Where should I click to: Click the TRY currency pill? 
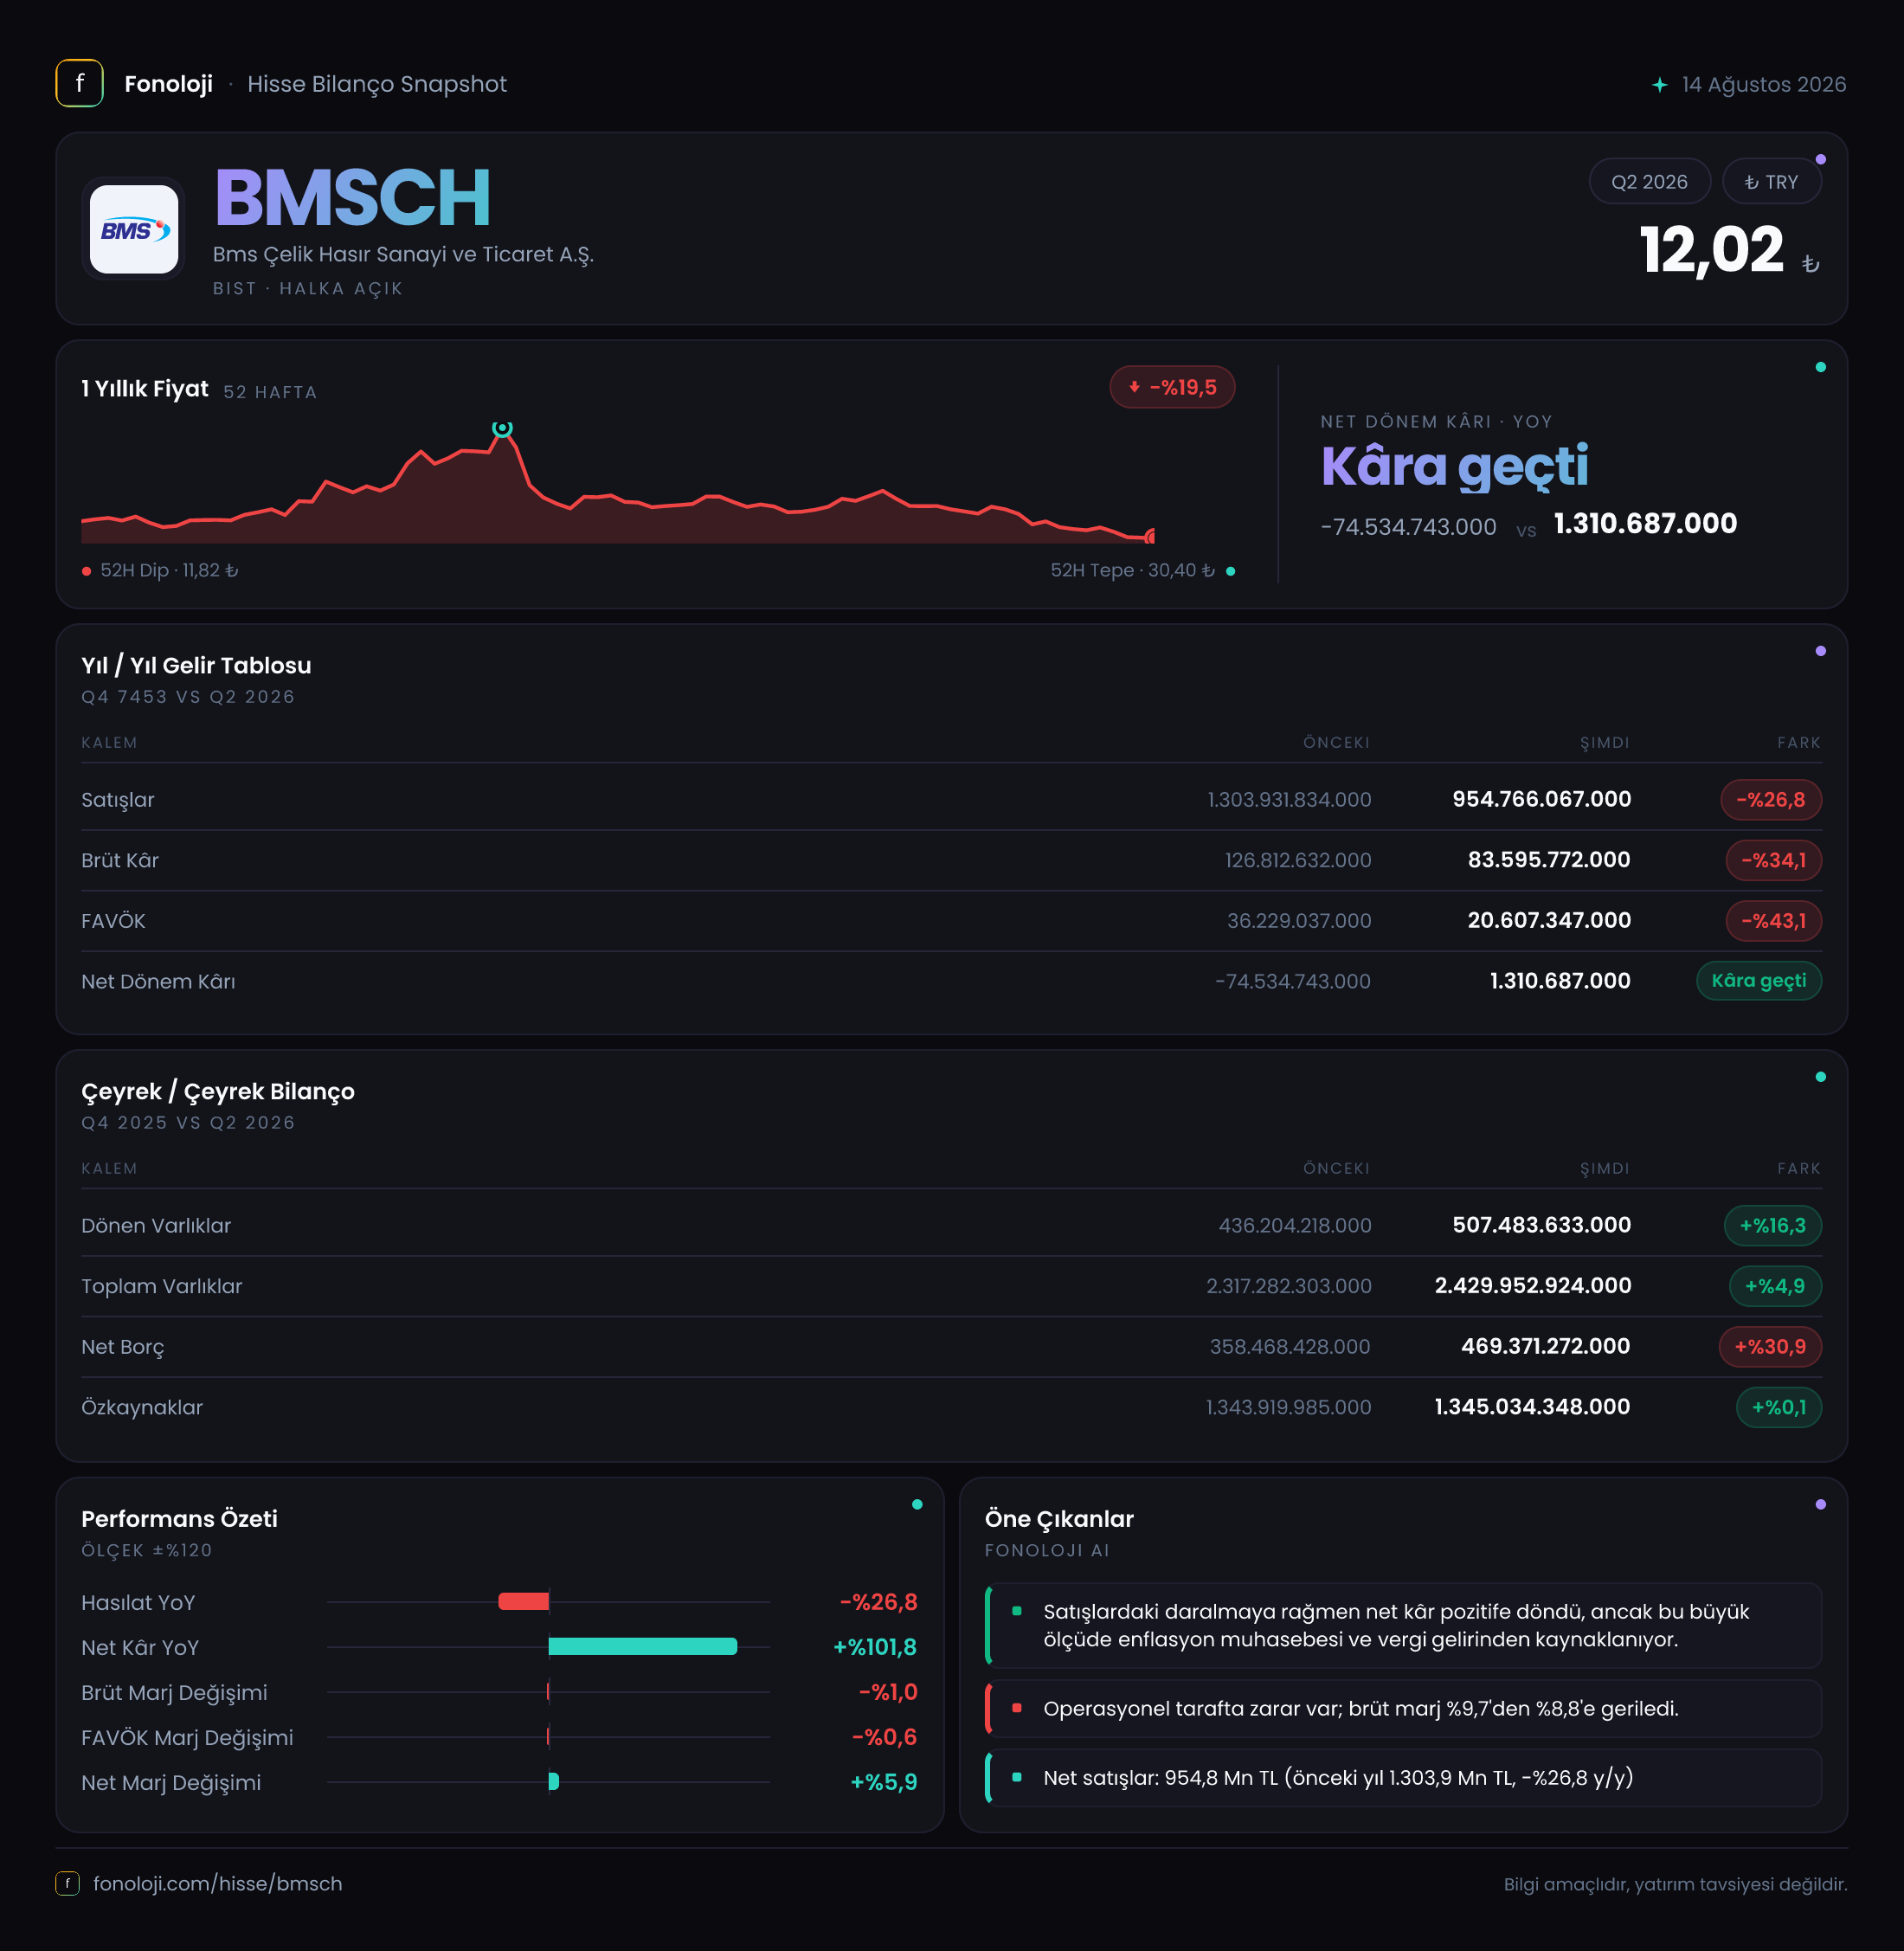point(1771,182)
